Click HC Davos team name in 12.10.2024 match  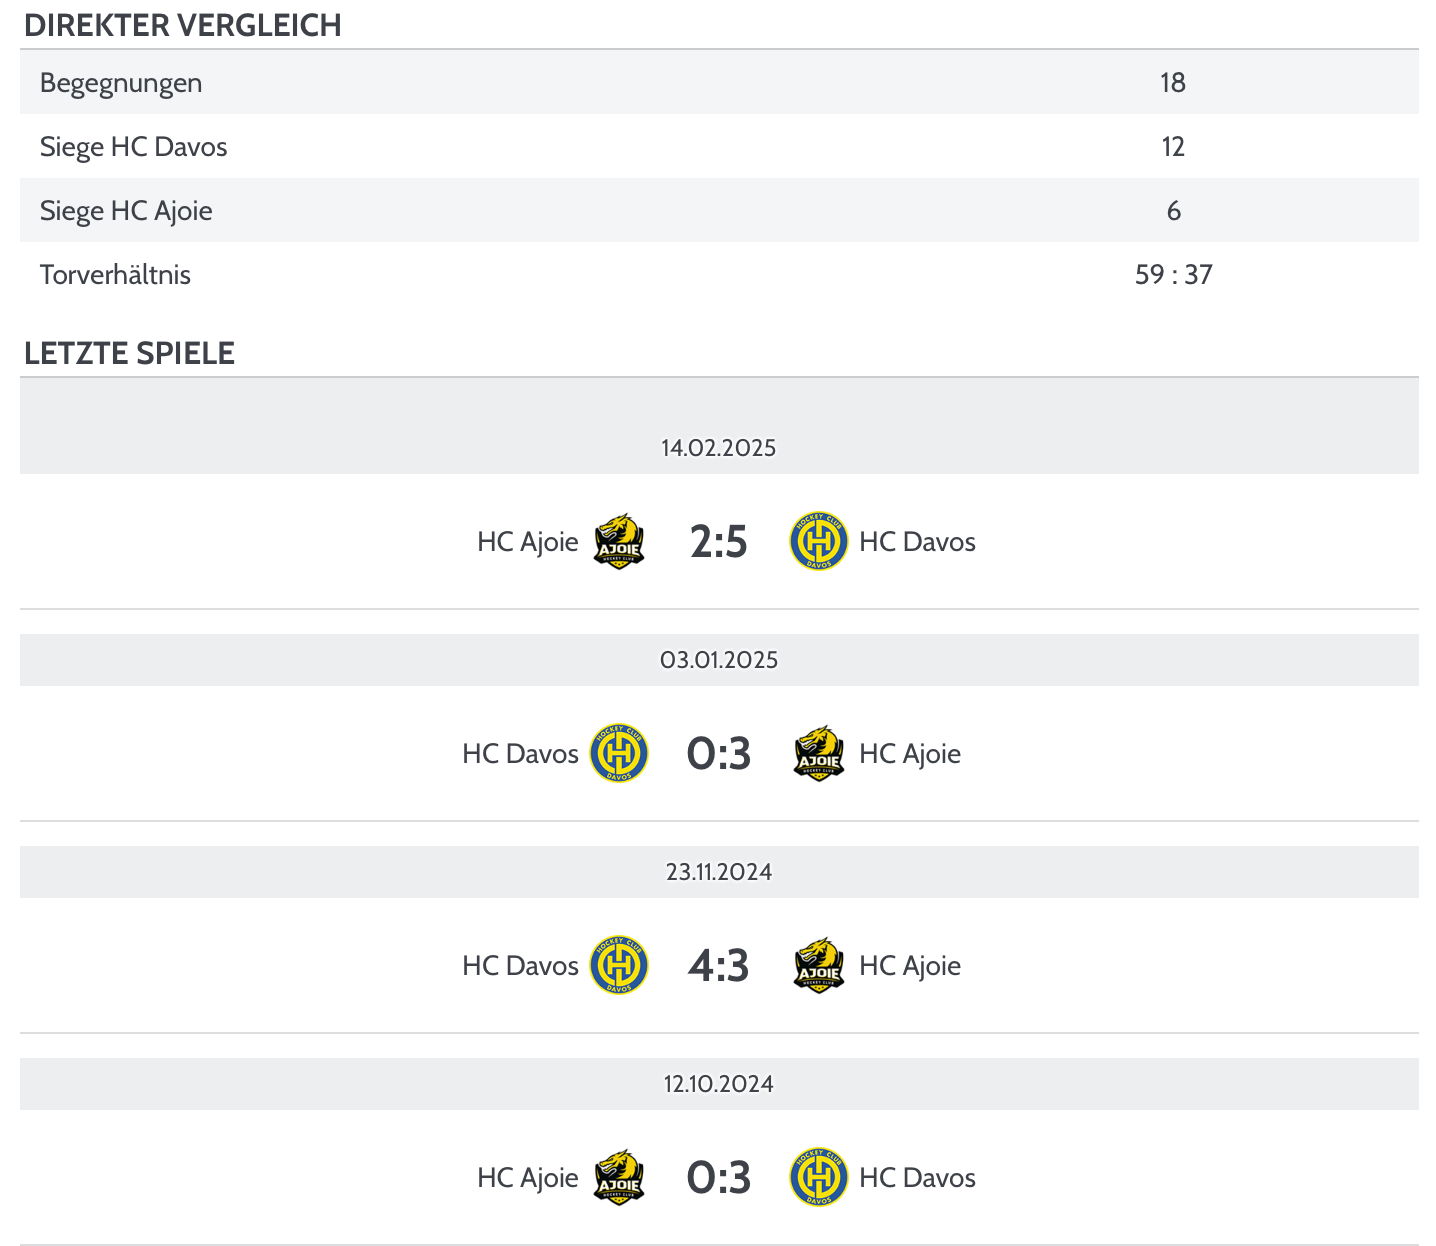point(918,1178)
